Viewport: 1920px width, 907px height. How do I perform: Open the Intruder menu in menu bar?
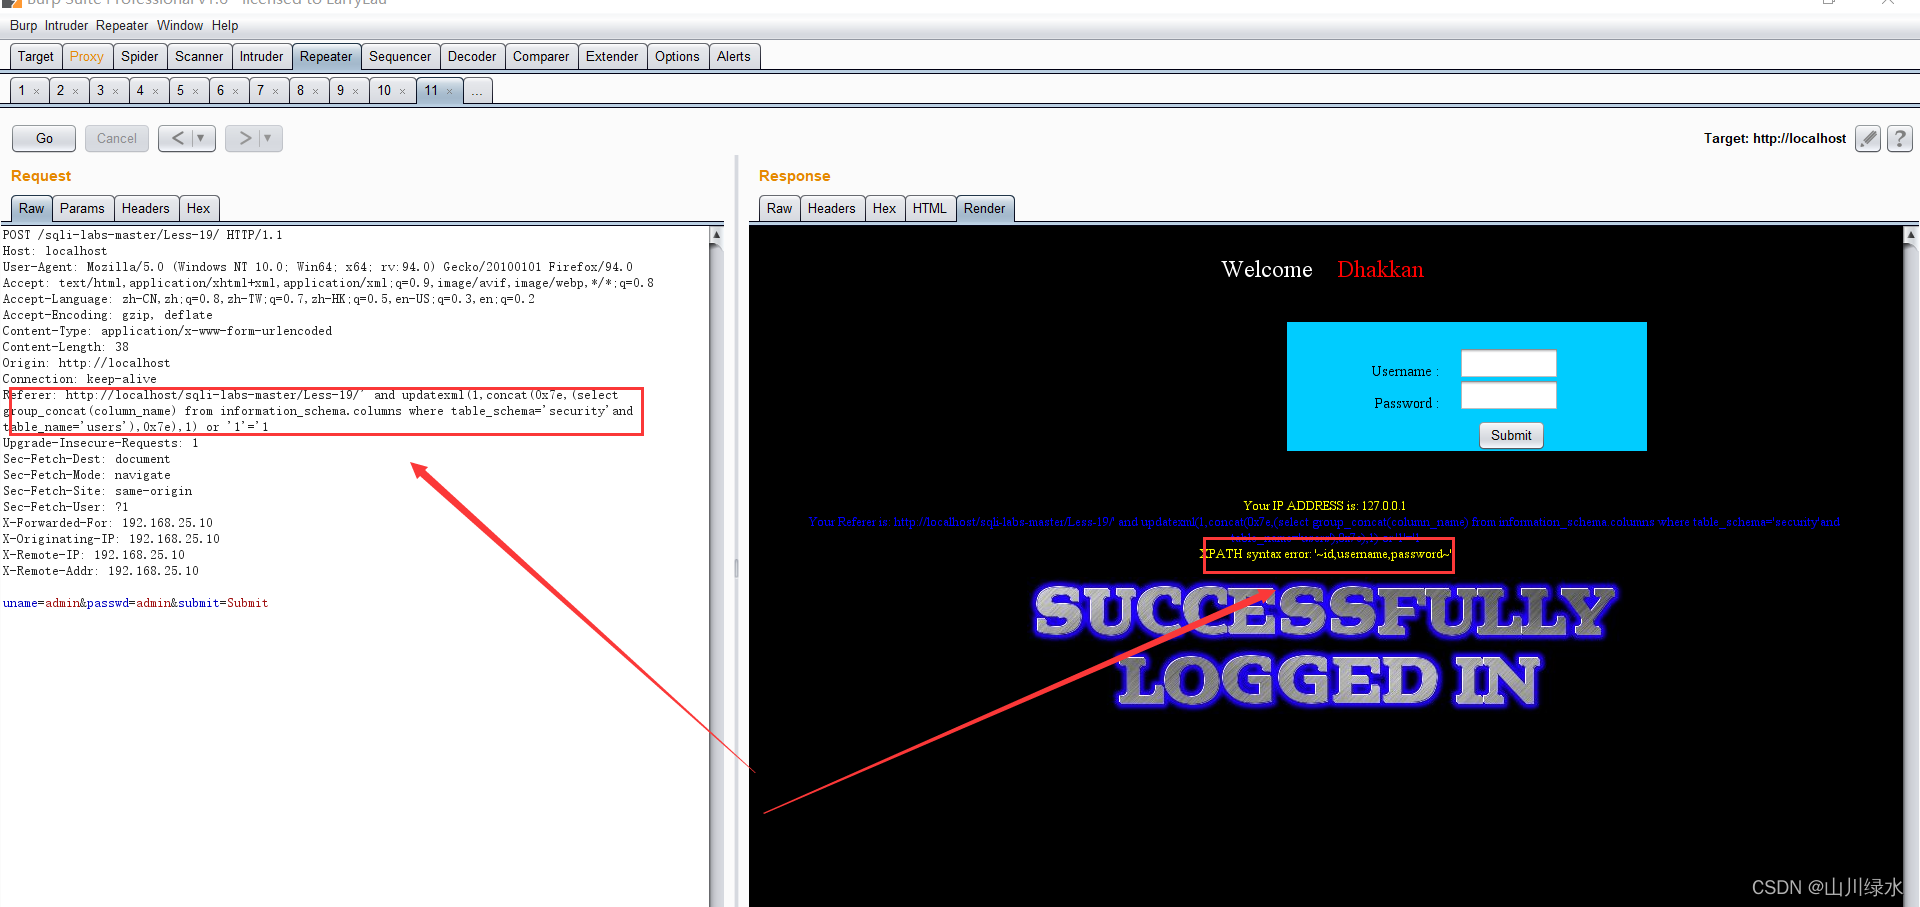66,25
